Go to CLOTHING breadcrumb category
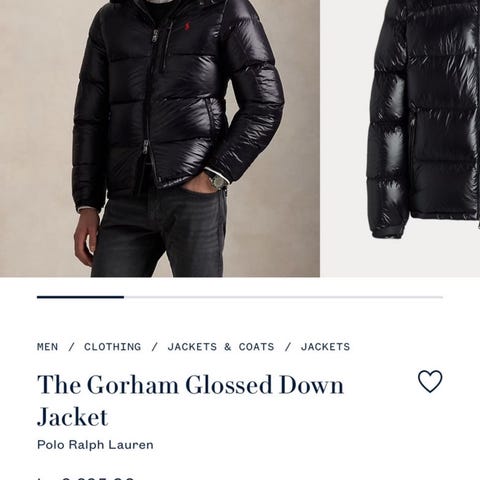 tap(112, 347)
